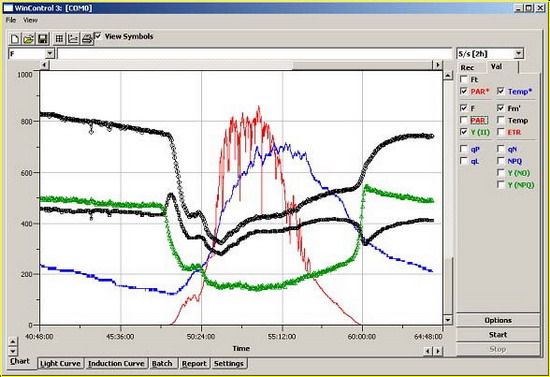Expand the F parameter dropdown
The height and width of the screenshot is (377, 550).
pyautogui.click(x=50, y=54)
